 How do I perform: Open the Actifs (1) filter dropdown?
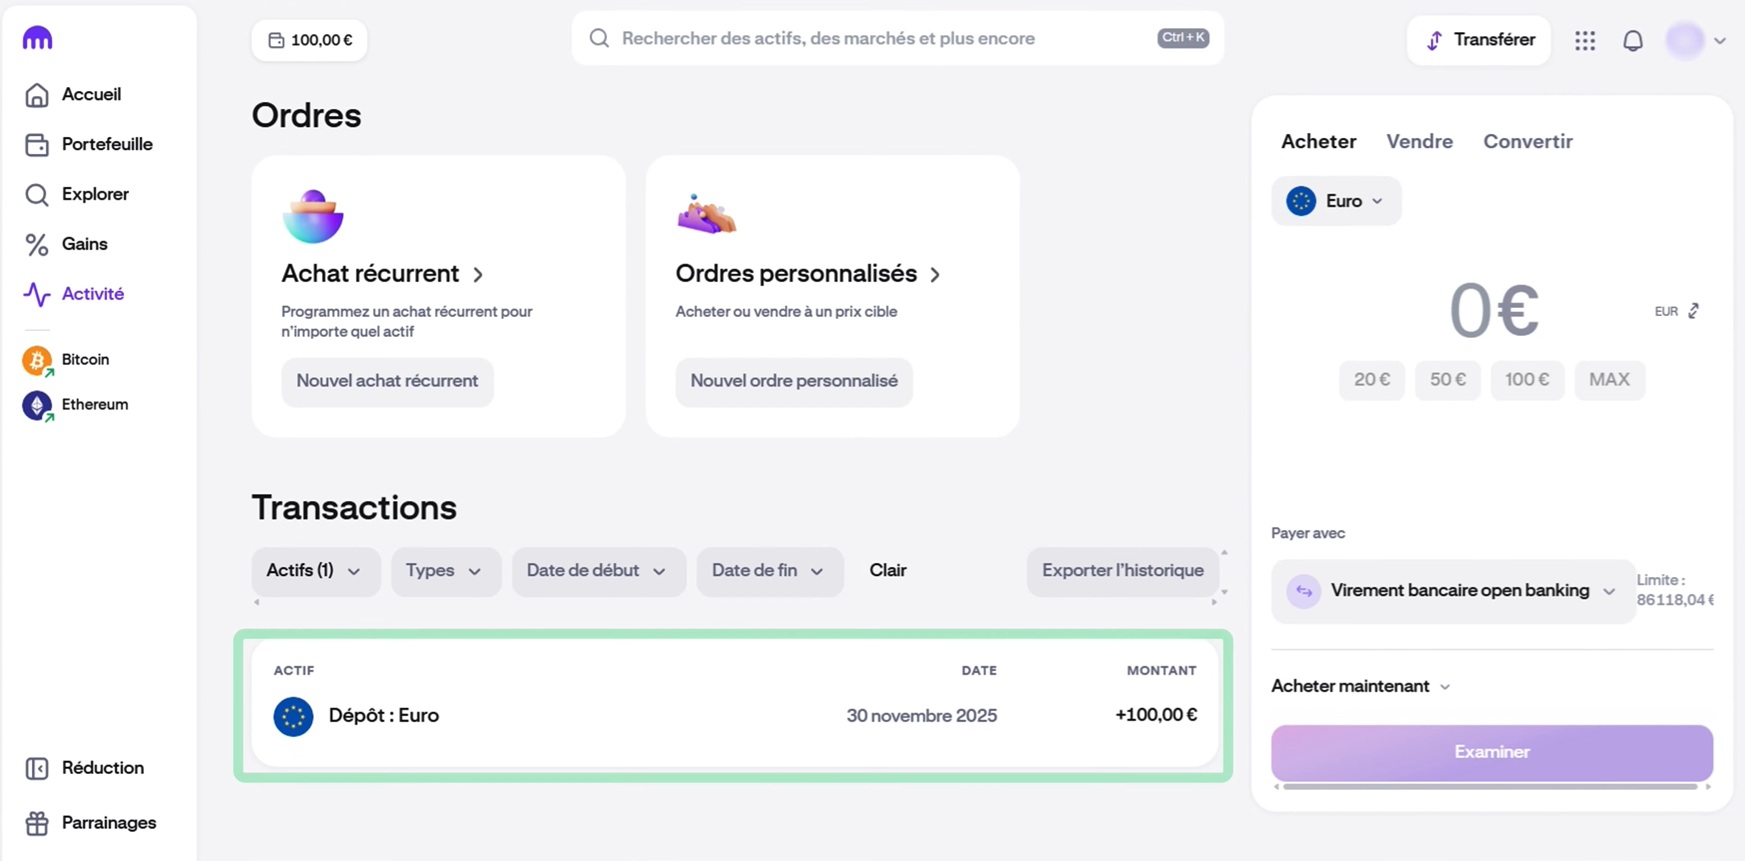coord(315,571)
